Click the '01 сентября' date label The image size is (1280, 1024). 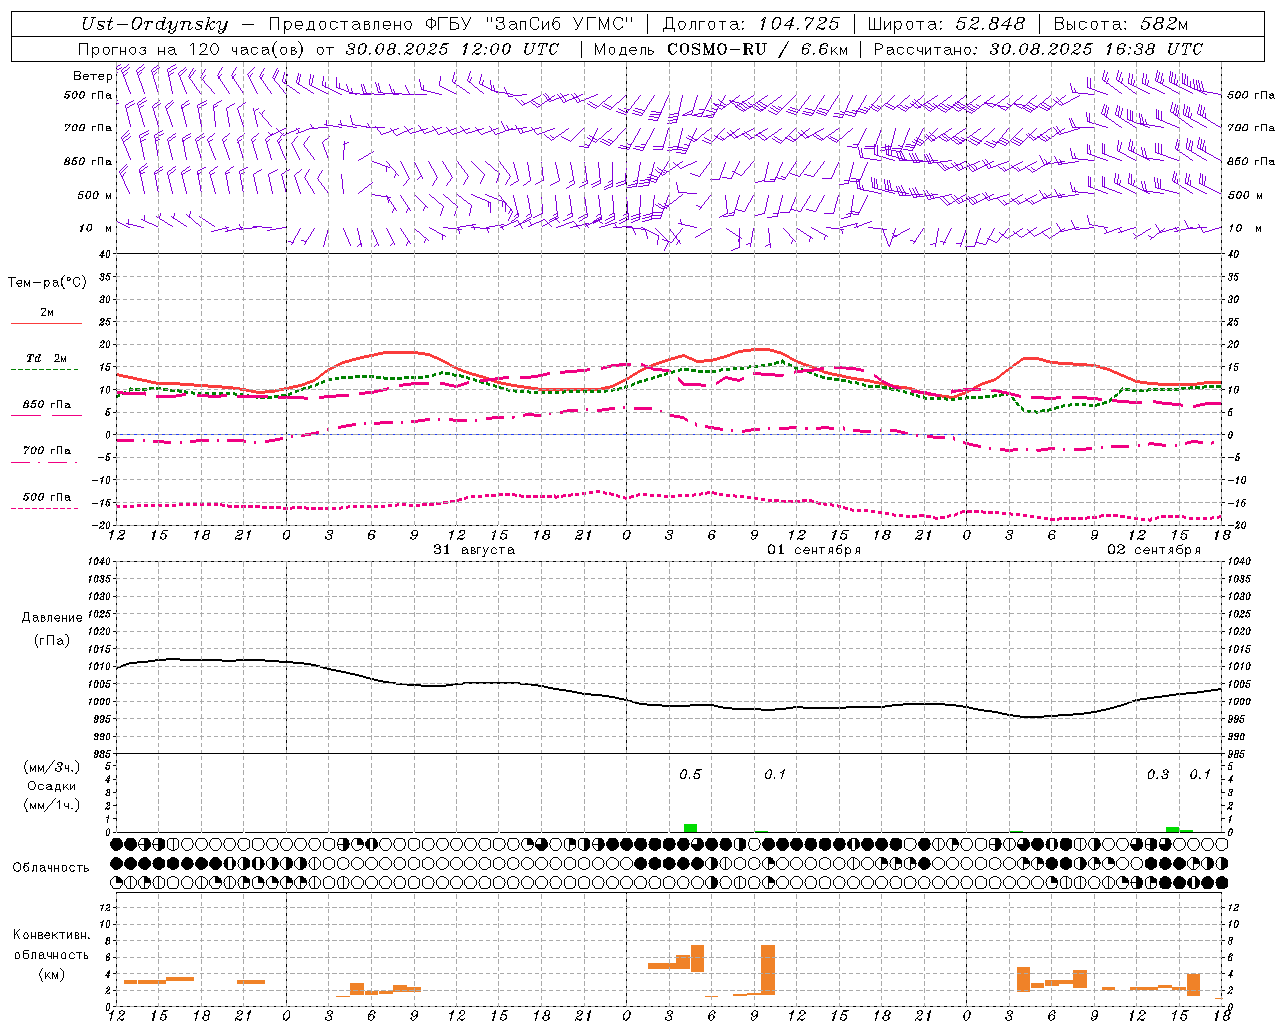pyautogui.click(x=814, y=550)
